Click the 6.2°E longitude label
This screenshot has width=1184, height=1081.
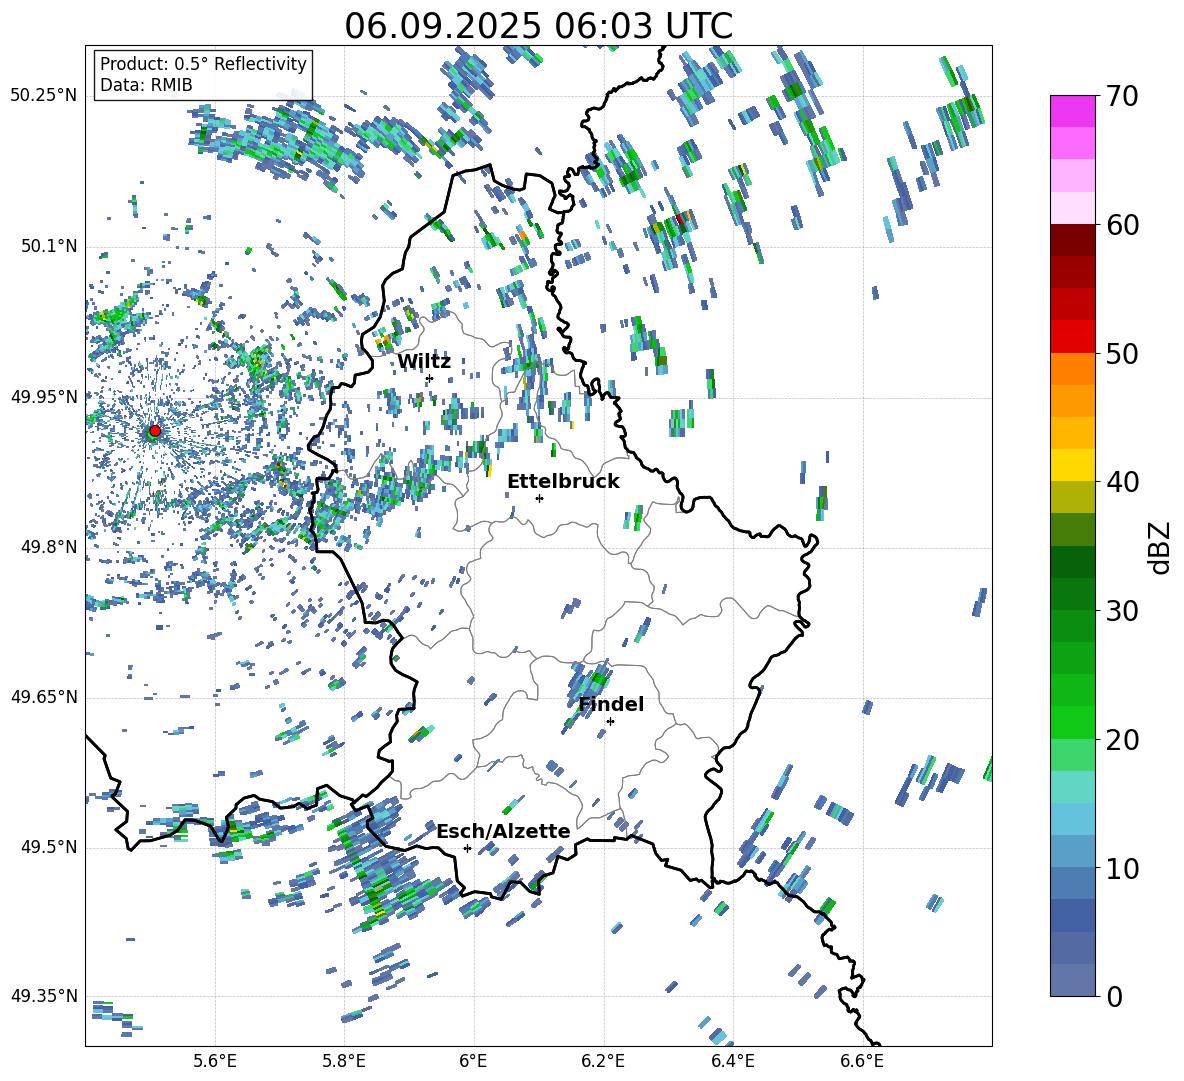[603, 1061]
